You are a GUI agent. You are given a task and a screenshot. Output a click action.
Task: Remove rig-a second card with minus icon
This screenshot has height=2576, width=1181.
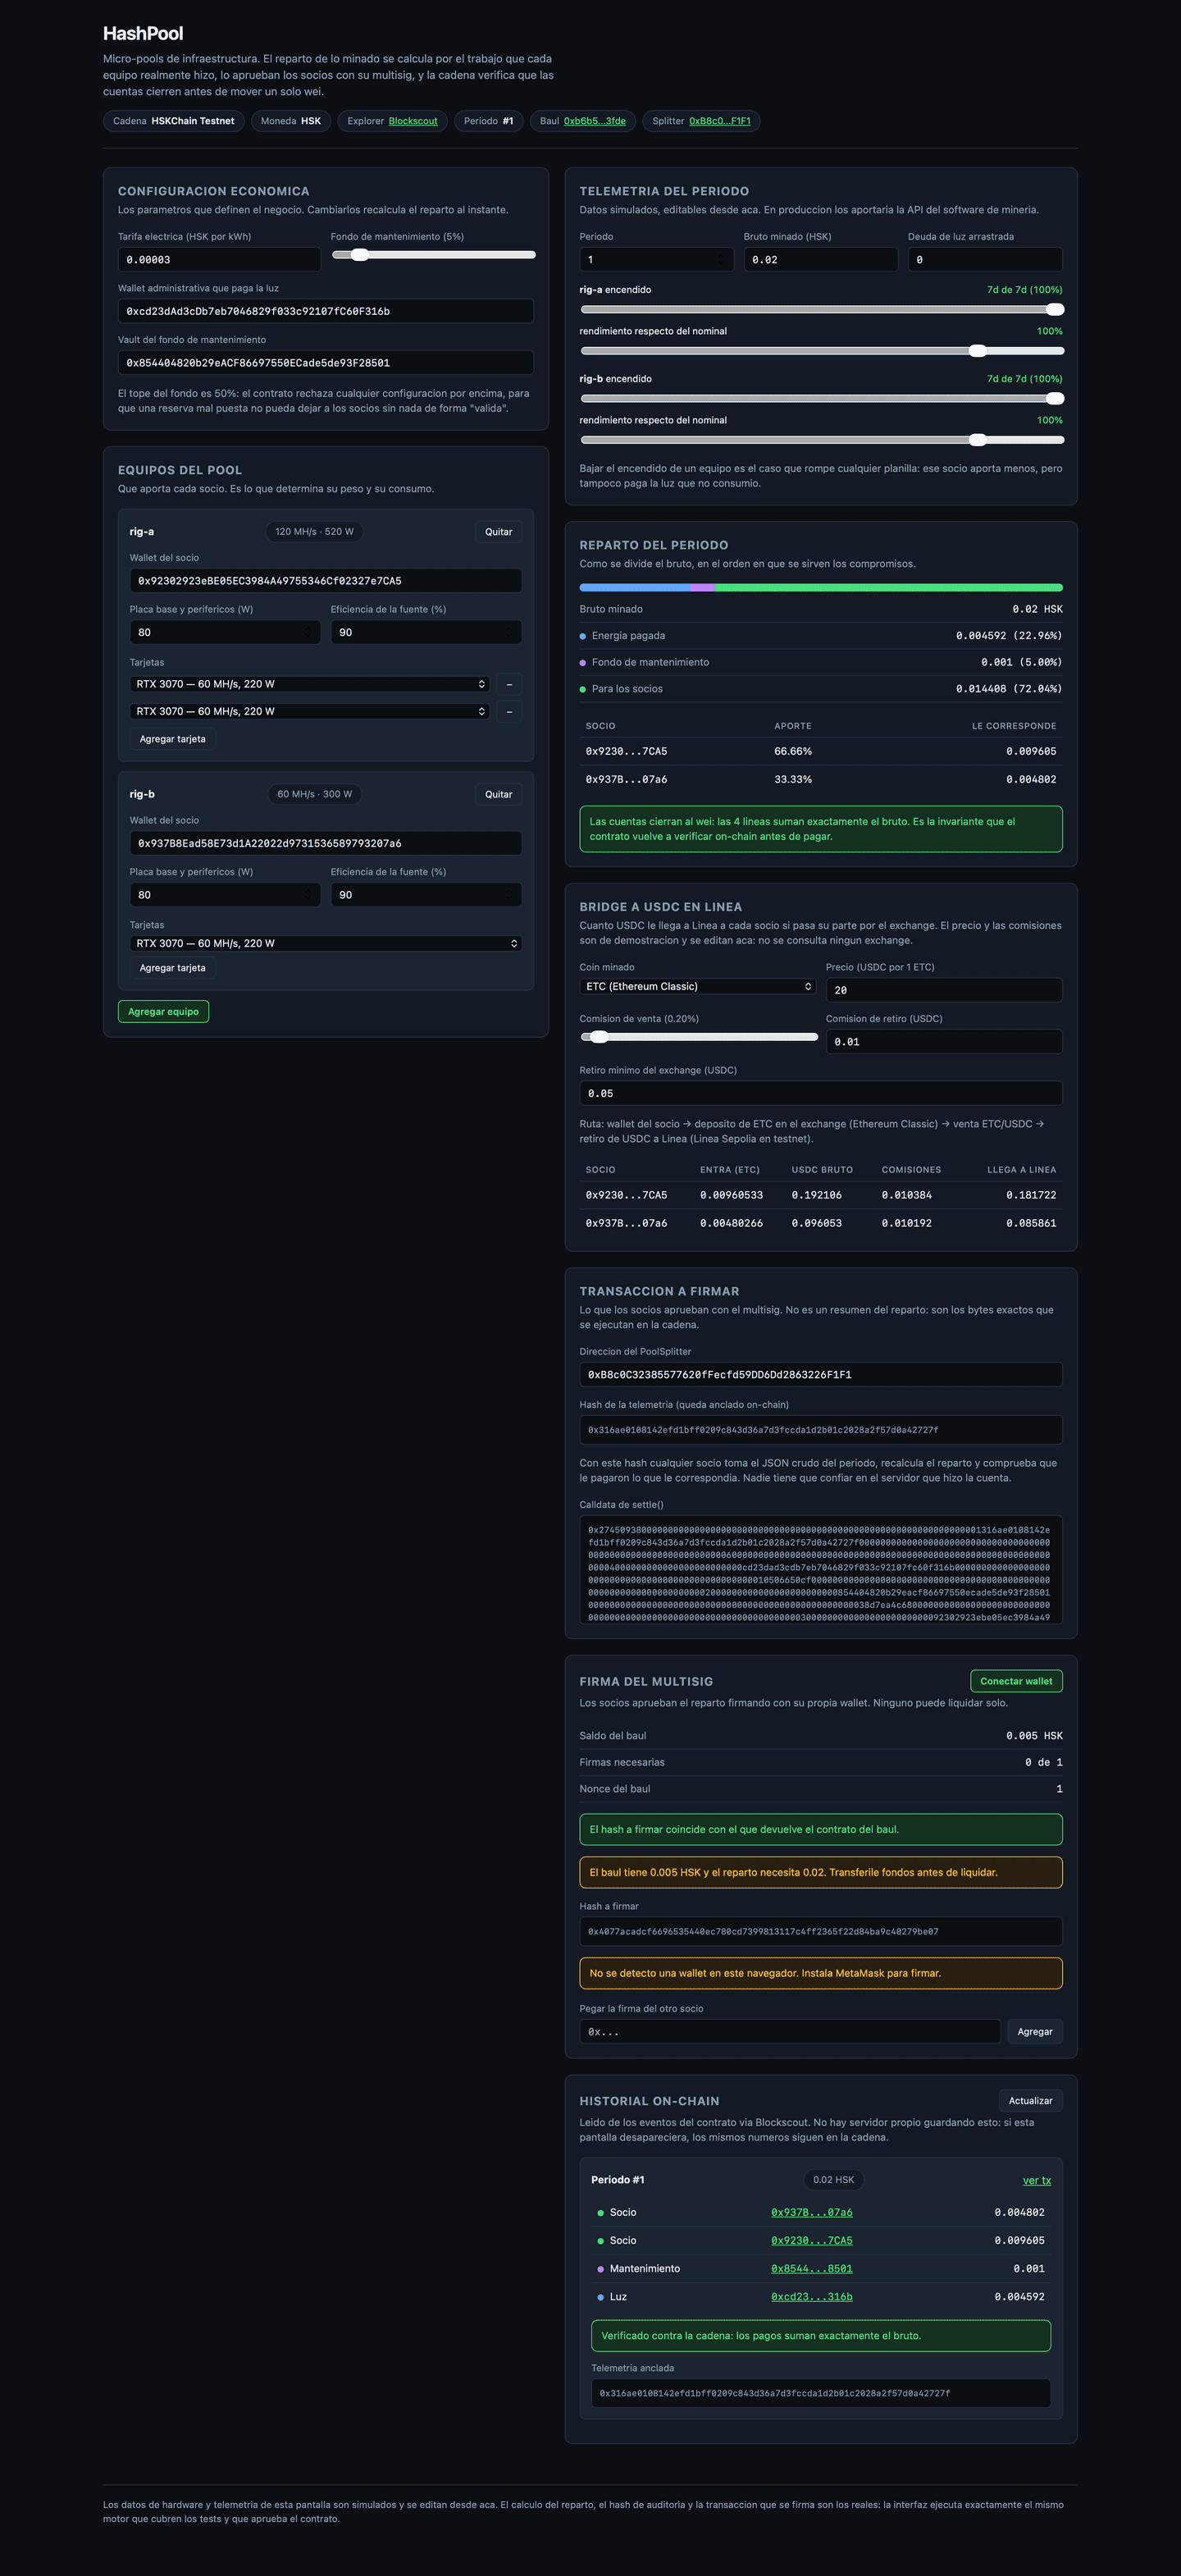click(509, 711)
